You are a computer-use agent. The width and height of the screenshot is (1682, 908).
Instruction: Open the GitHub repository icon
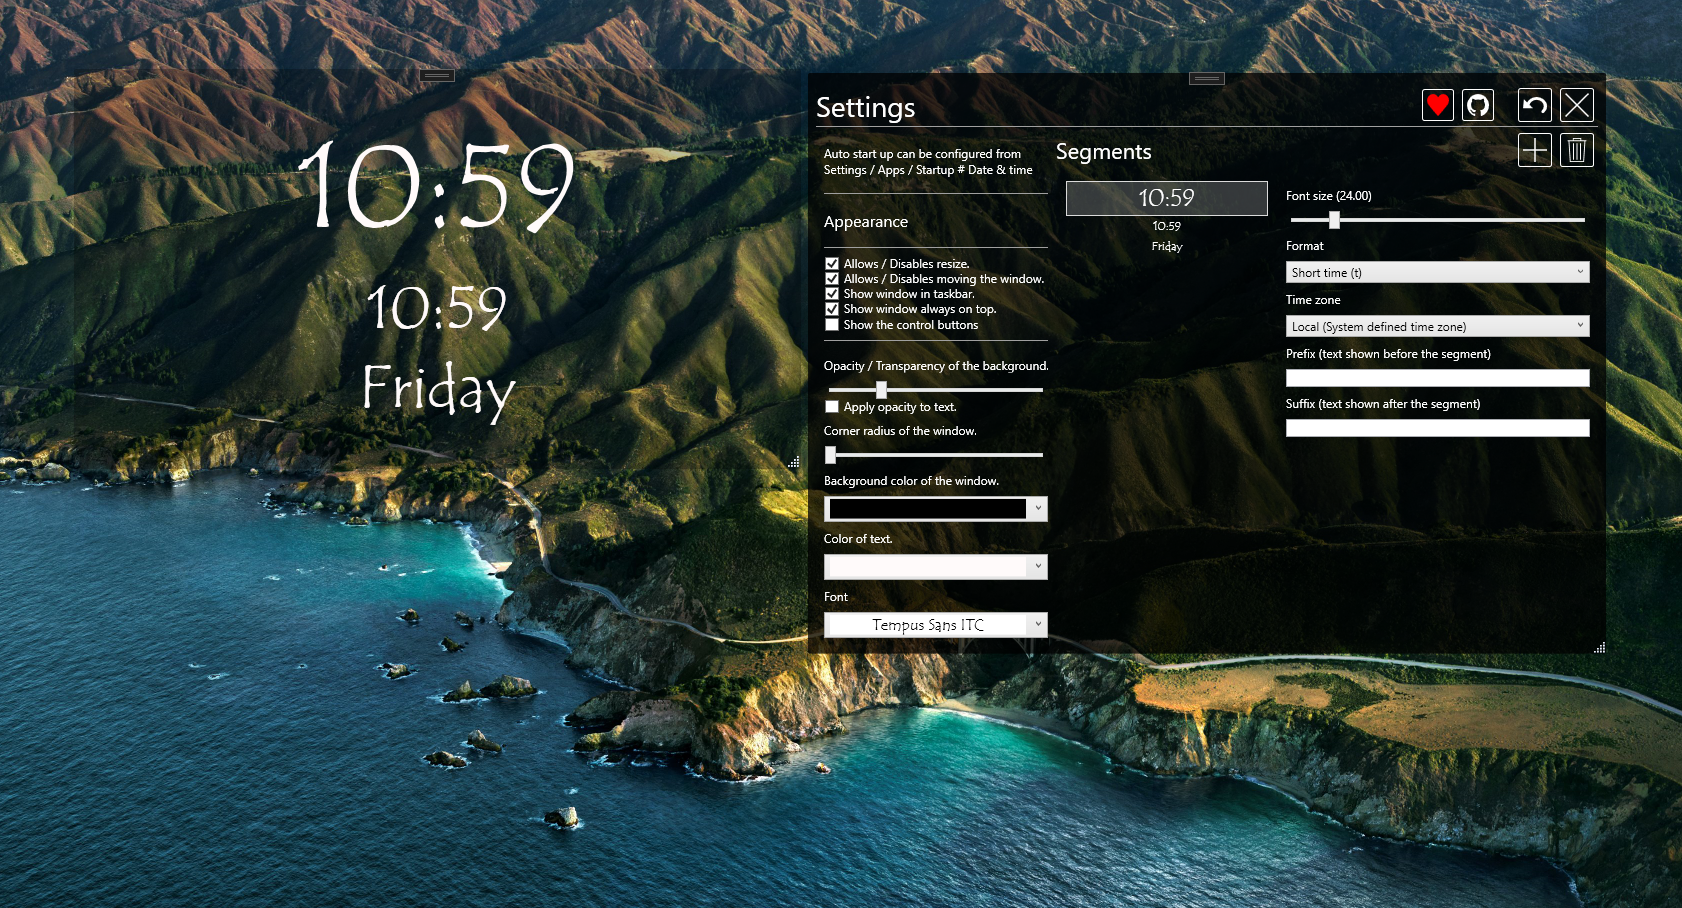[x=1478, y=105]
